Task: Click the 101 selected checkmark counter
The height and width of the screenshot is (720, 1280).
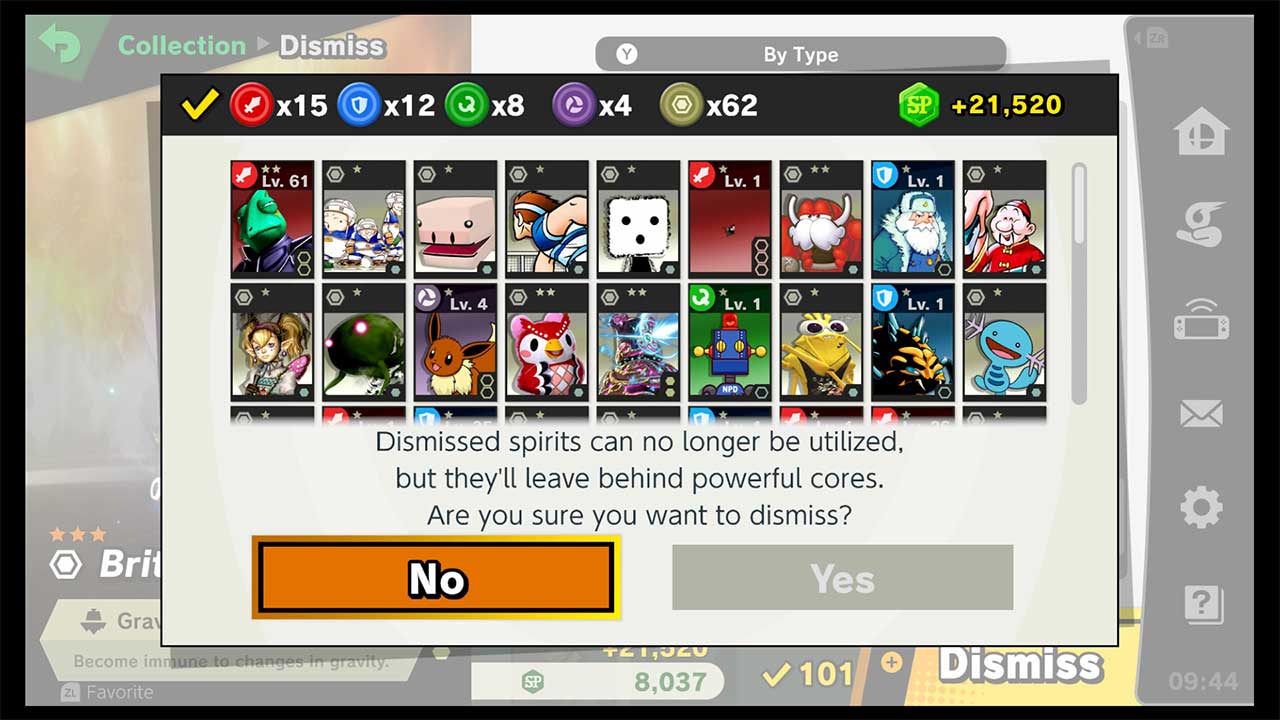Action: pos(806,676)
